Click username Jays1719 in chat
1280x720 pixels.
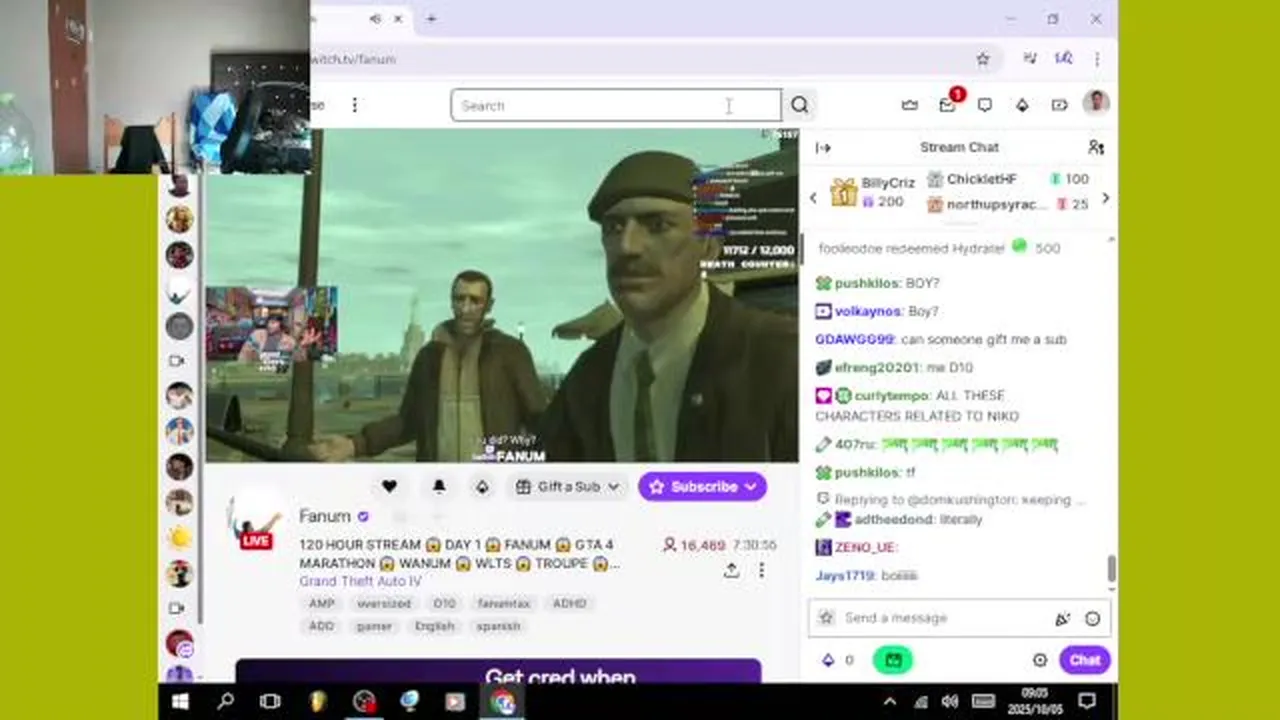click(x=845, y=575)
